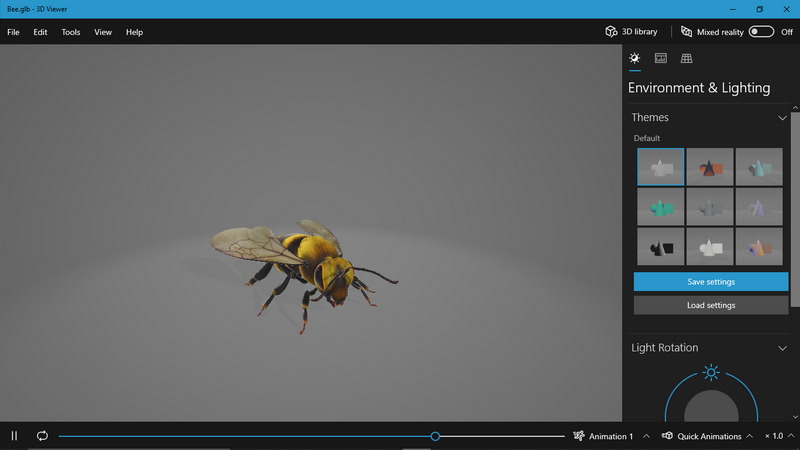Switch to the Stats & Shading tab icon
The height and width of the screenshot is (450, 800).
click(x=661, y=58)
